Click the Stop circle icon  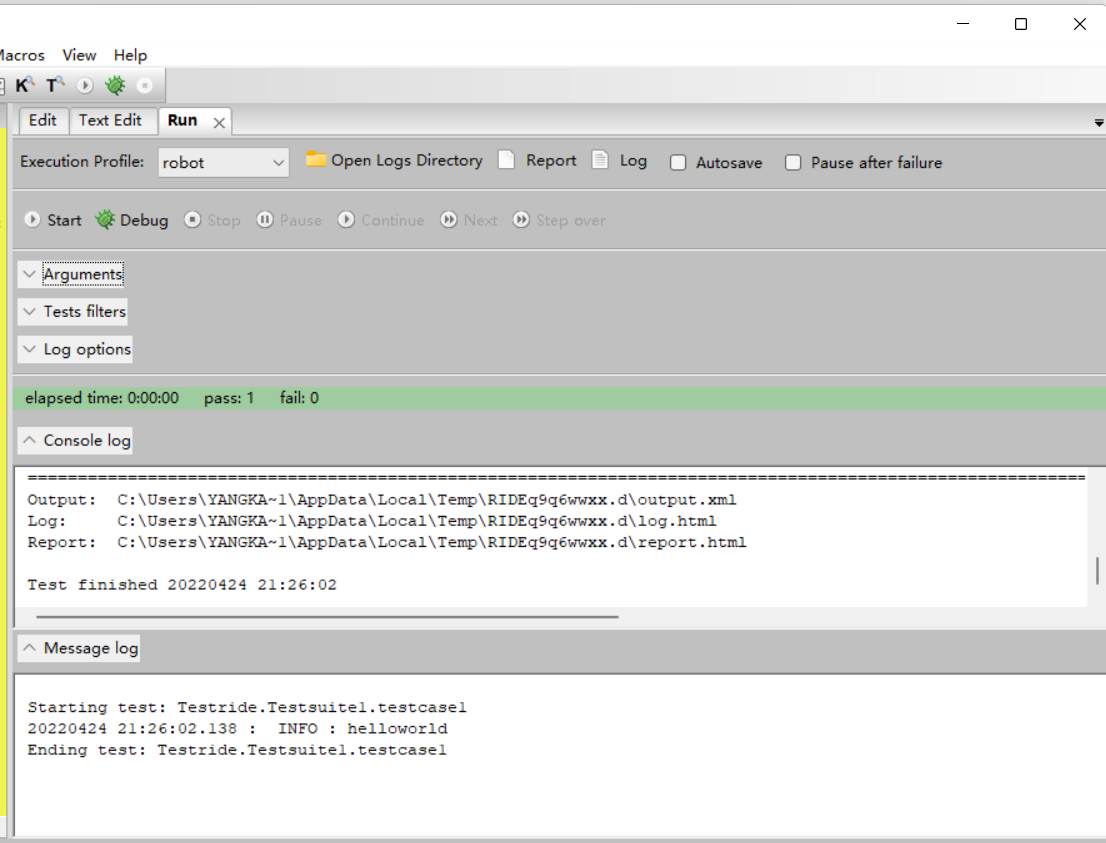(x=192, y=219)
